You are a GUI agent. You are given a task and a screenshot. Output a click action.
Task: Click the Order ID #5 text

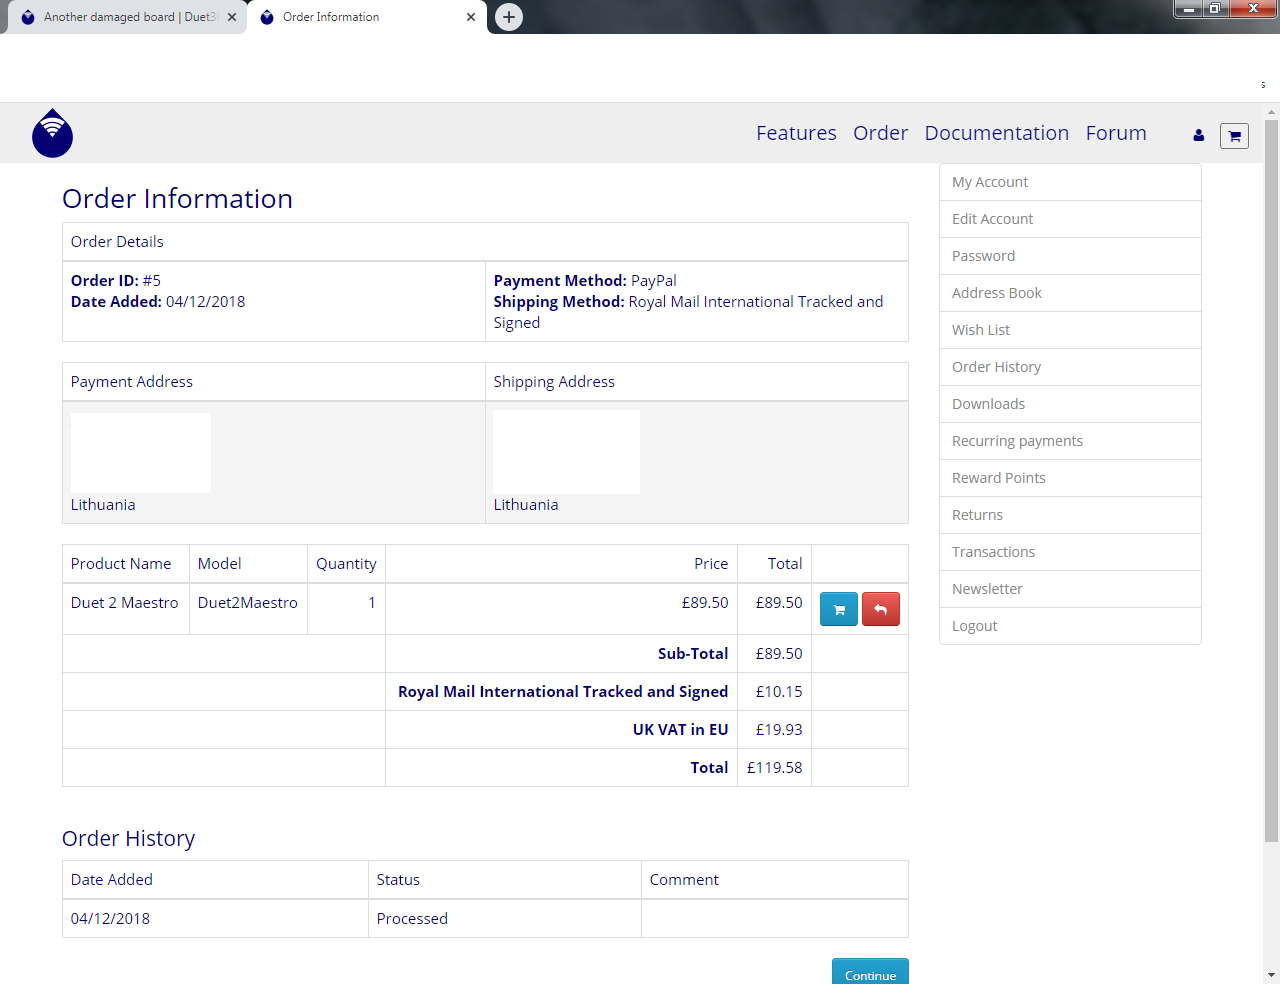[116, 281]
